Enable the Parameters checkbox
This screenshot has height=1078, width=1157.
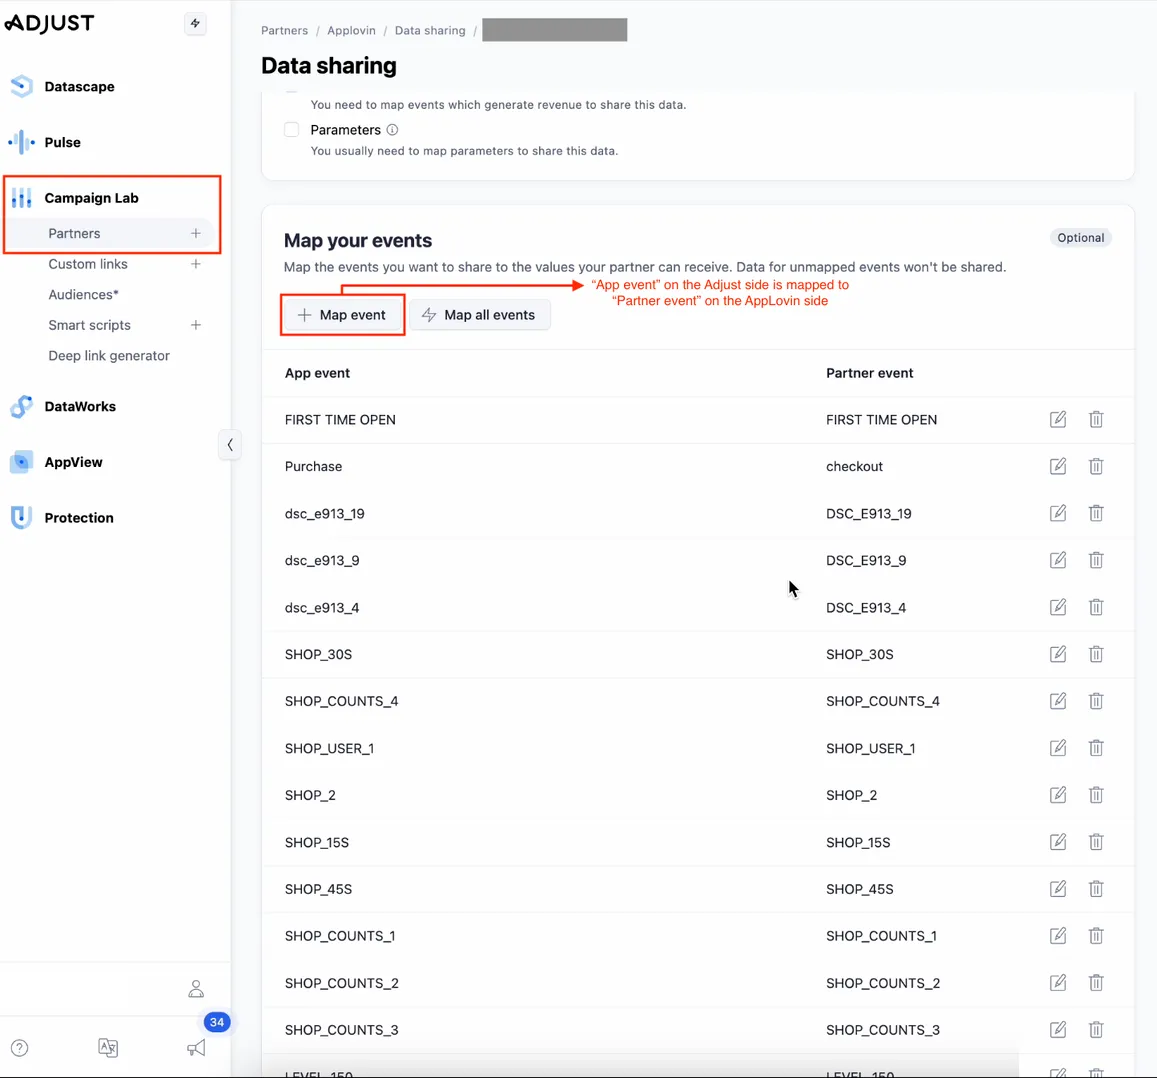point(290,129)
